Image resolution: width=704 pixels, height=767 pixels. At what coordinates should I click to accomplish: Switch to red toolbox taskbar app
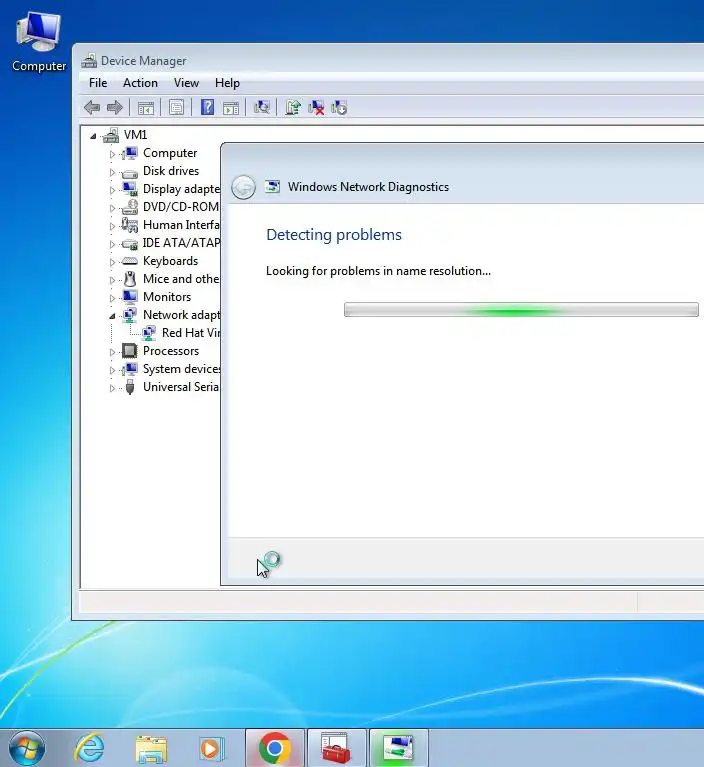click(336, 748)
